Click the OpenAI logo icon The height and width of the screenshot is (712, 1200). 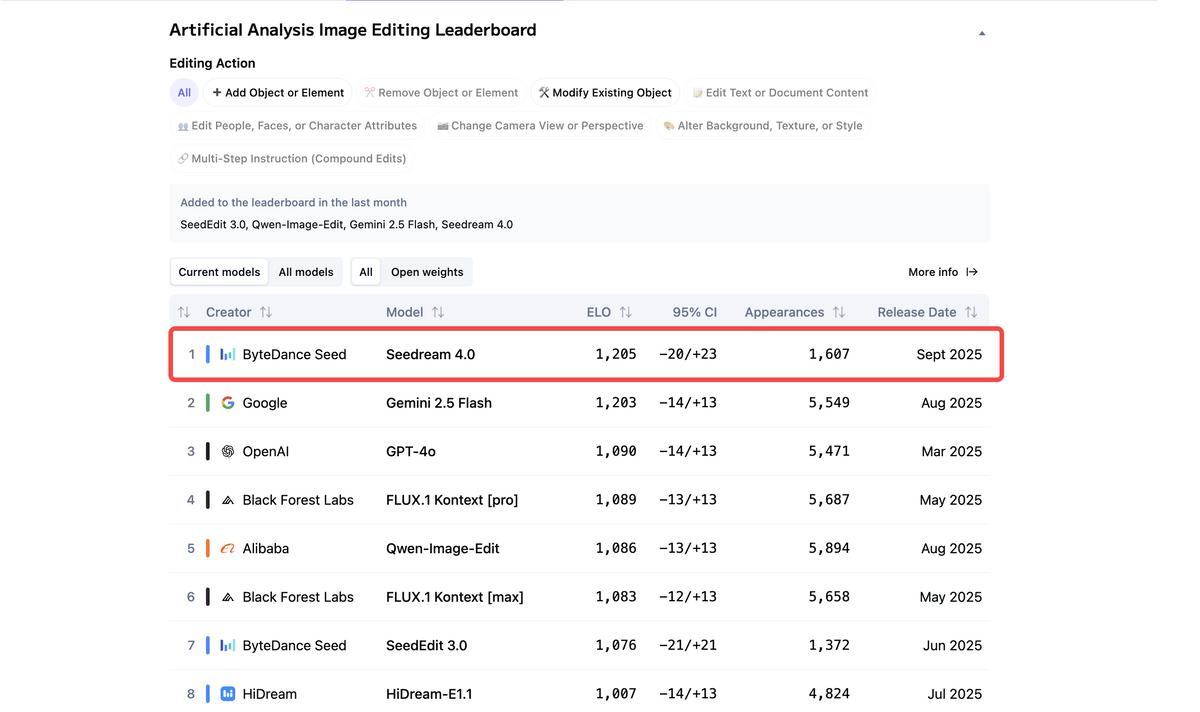coord(228,451)
